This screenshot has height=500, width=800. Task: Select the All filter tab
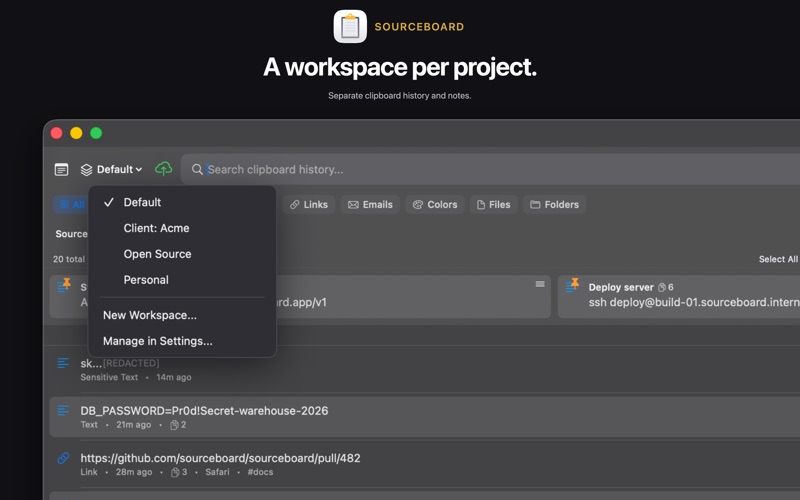click(71, 205)
